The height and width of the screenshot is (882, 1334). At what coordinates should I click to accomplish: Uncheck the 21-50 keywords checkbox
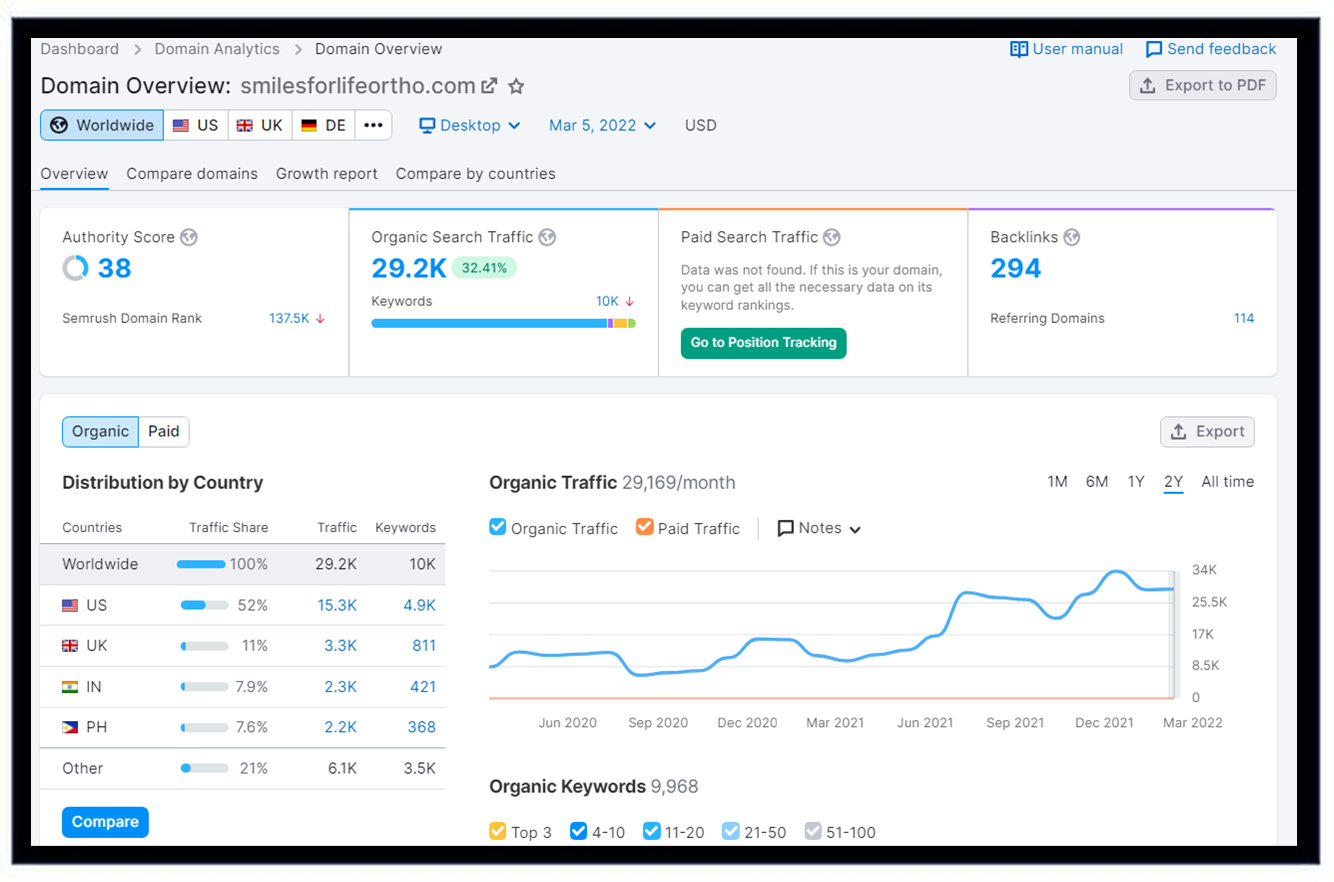(x=731, y=832)
